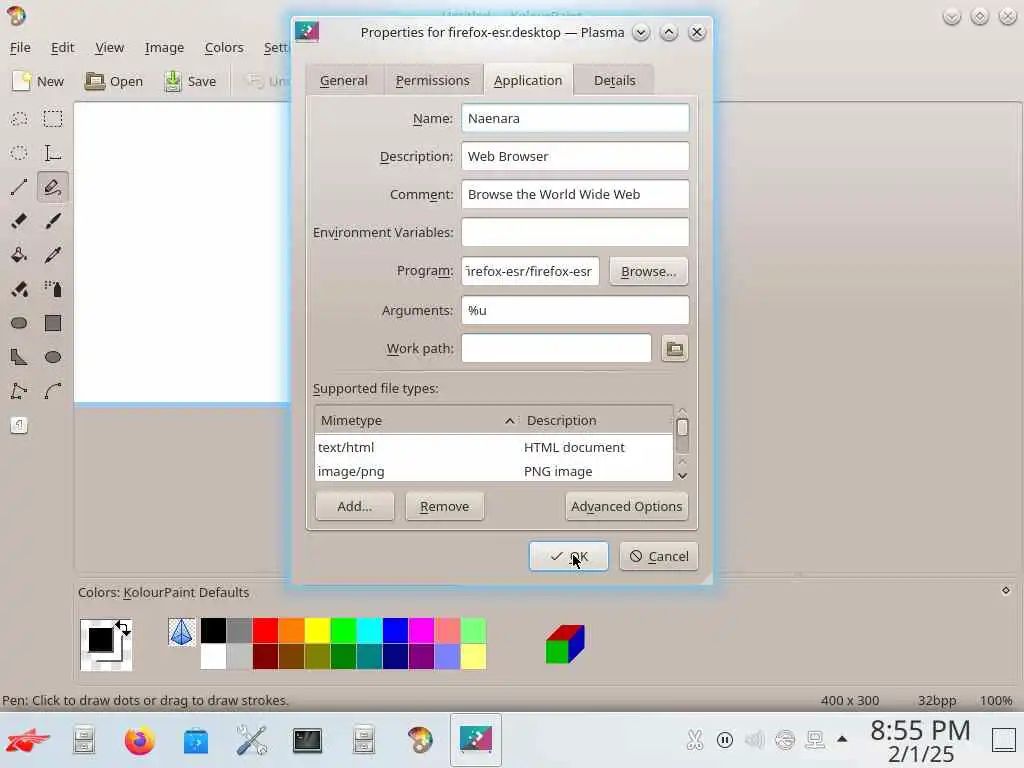This screenshot has width=1024, height=768.
Task: Select the rectangular selection tool in KolourPaint
Action: (53, 119)
